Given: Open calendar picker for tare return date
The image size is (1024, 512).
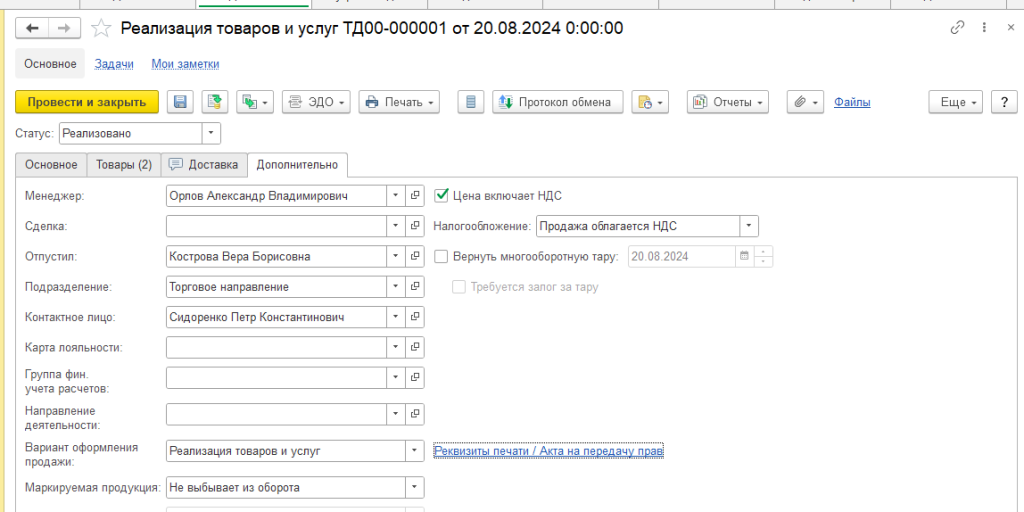Looking at the screenshot, I should [743, 256].
